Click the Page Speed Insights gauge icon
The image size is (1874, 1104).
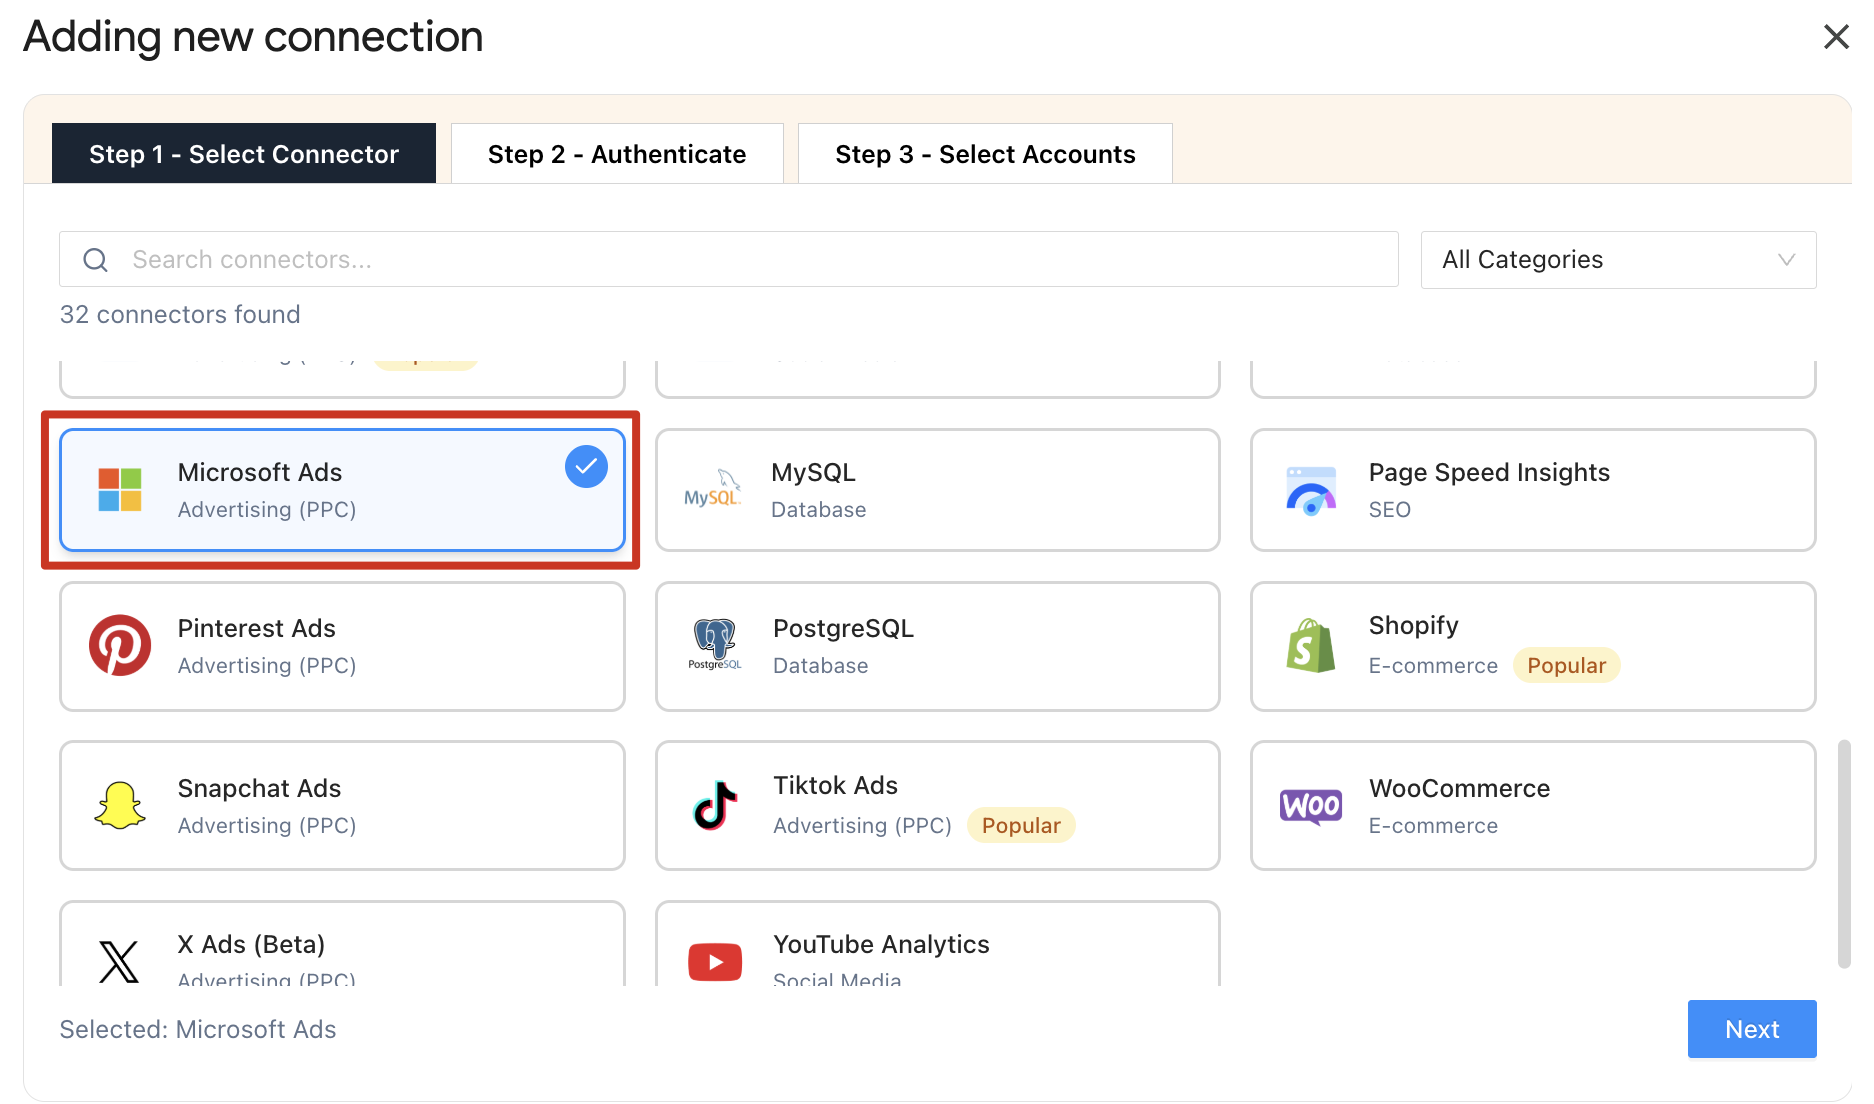(x=1311, y=490)
